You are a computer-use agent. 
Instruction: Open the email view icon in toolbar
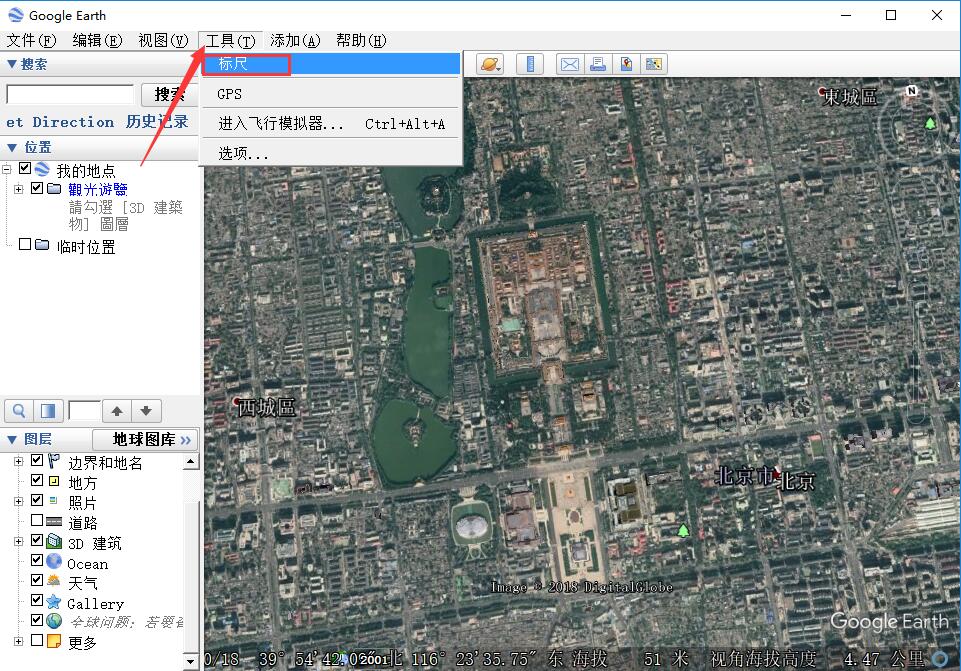[x=570, y=63]
